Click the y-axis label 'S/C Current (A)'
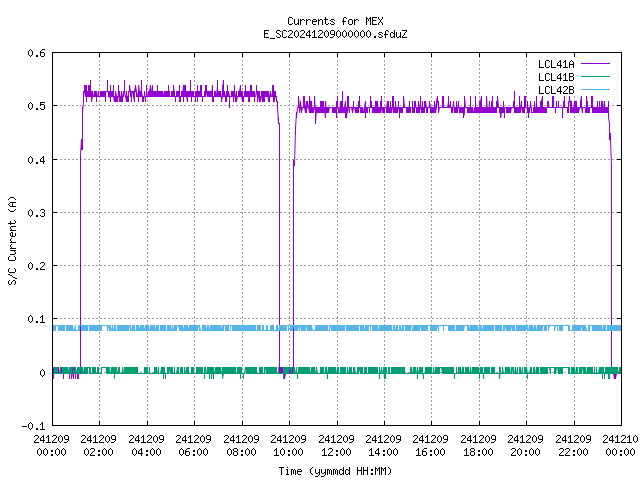This screenshot has height=480, width=640. point(13,240)
